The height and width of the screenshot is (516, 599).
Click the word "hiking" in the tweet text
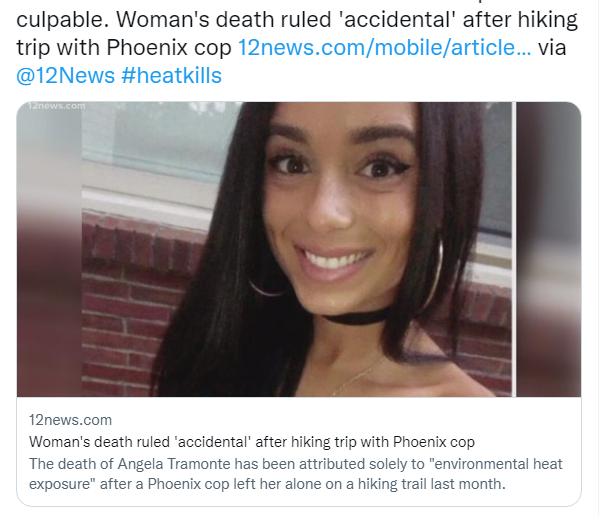[x=548, y=20]
